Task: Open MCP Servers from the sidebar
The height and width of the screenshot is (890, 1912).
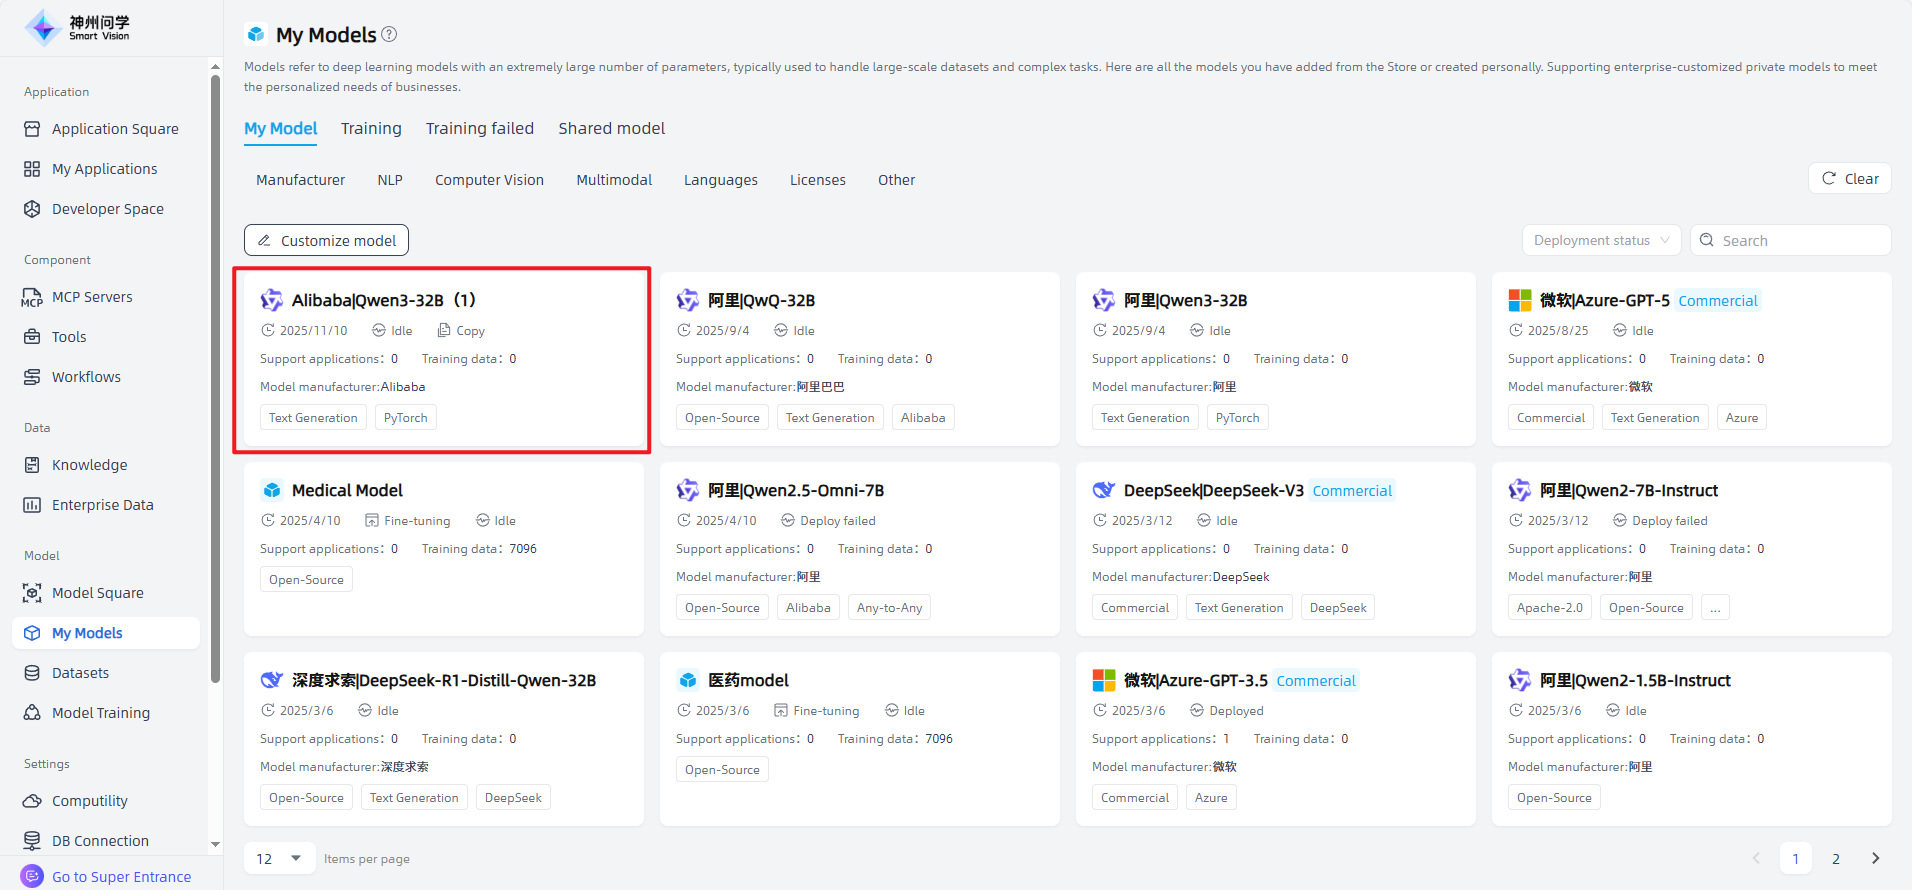Action: click(x=92, y=297)
